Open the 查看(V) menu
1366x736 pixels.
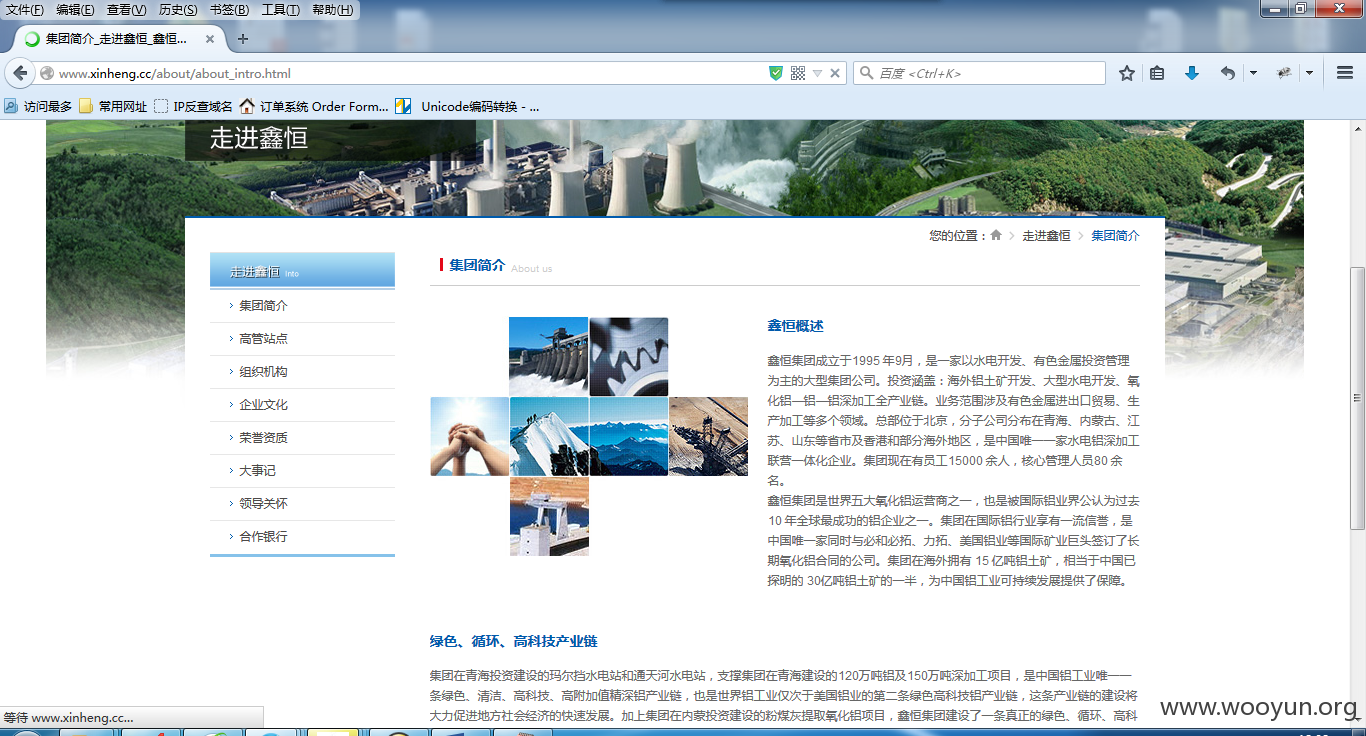click(126, 10)
